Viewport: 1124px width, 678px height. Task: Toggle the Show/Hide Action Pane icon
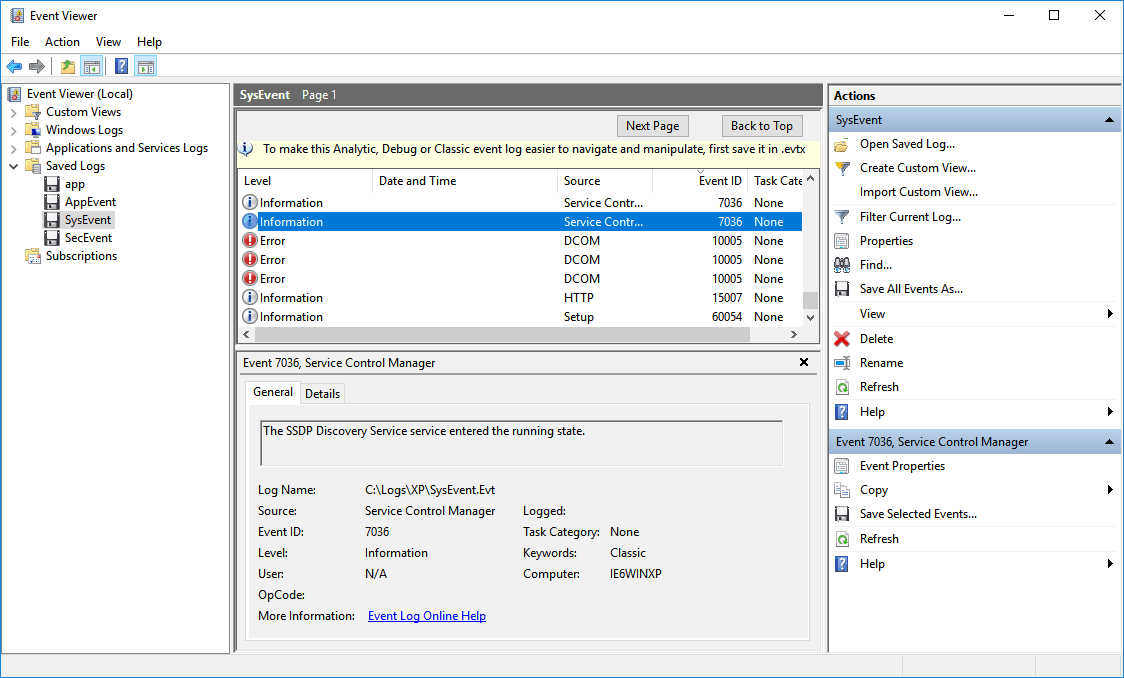pos(146,67)
